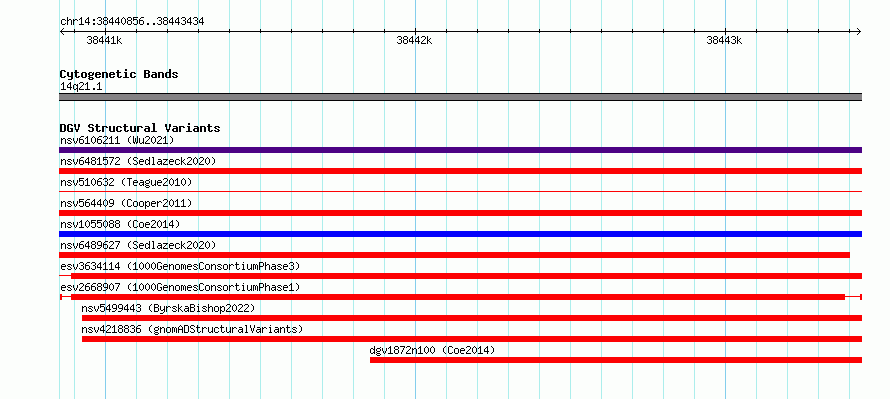
Task: Select nsv1055088 (Coe2014) label
Action: click(x=120, y=224)
